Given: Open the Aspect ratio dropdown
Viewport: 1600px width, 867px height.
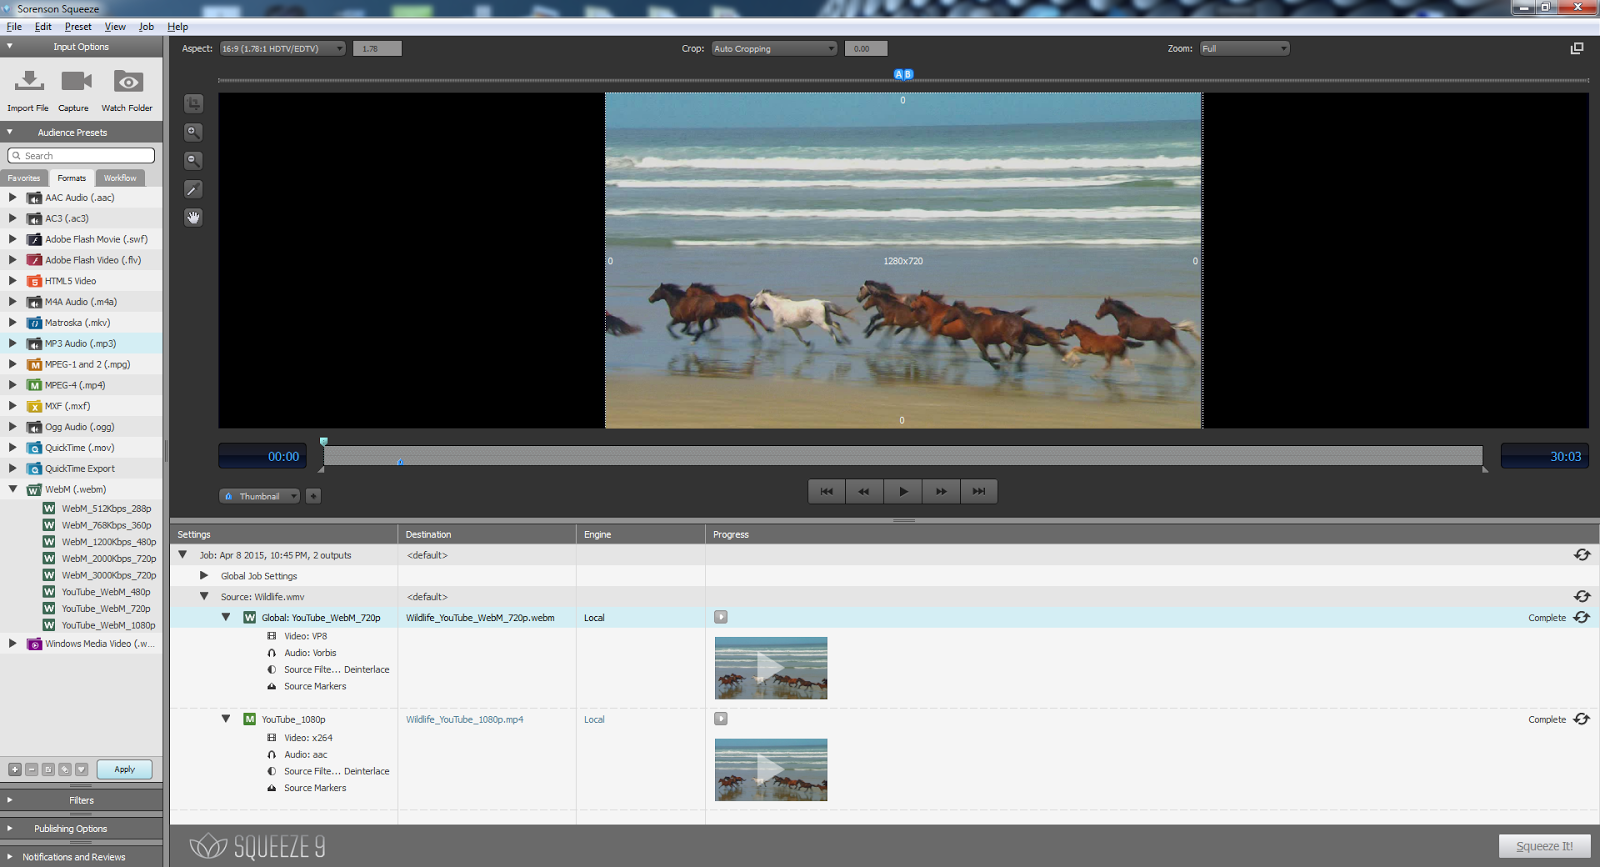Looking at the screenshot, I should click(x=283, y=49).
